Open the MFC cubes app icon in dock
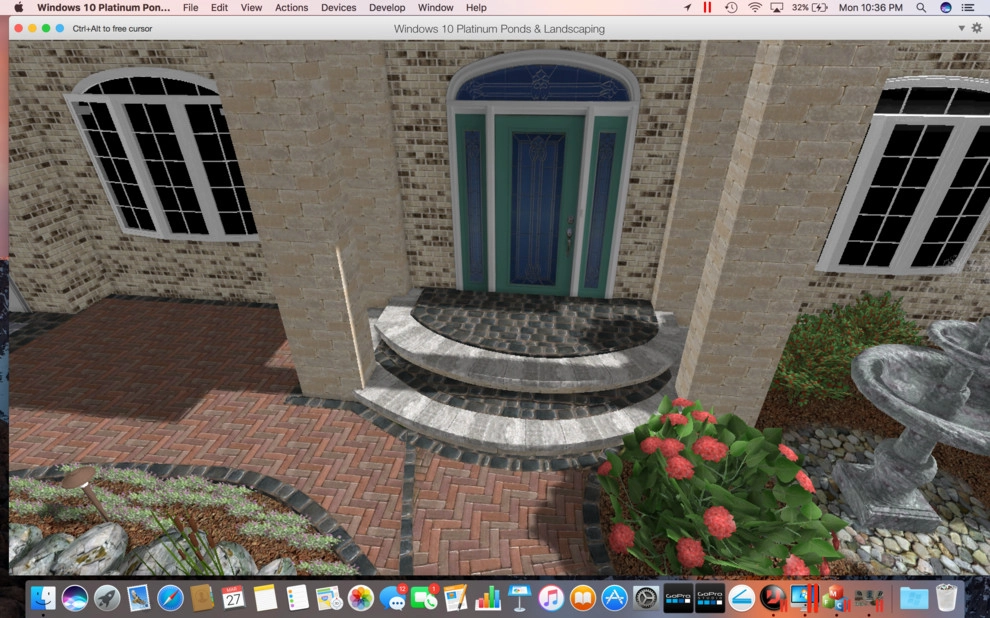Image resolution: width=990 pixels, height=618 pixels. 837,597
